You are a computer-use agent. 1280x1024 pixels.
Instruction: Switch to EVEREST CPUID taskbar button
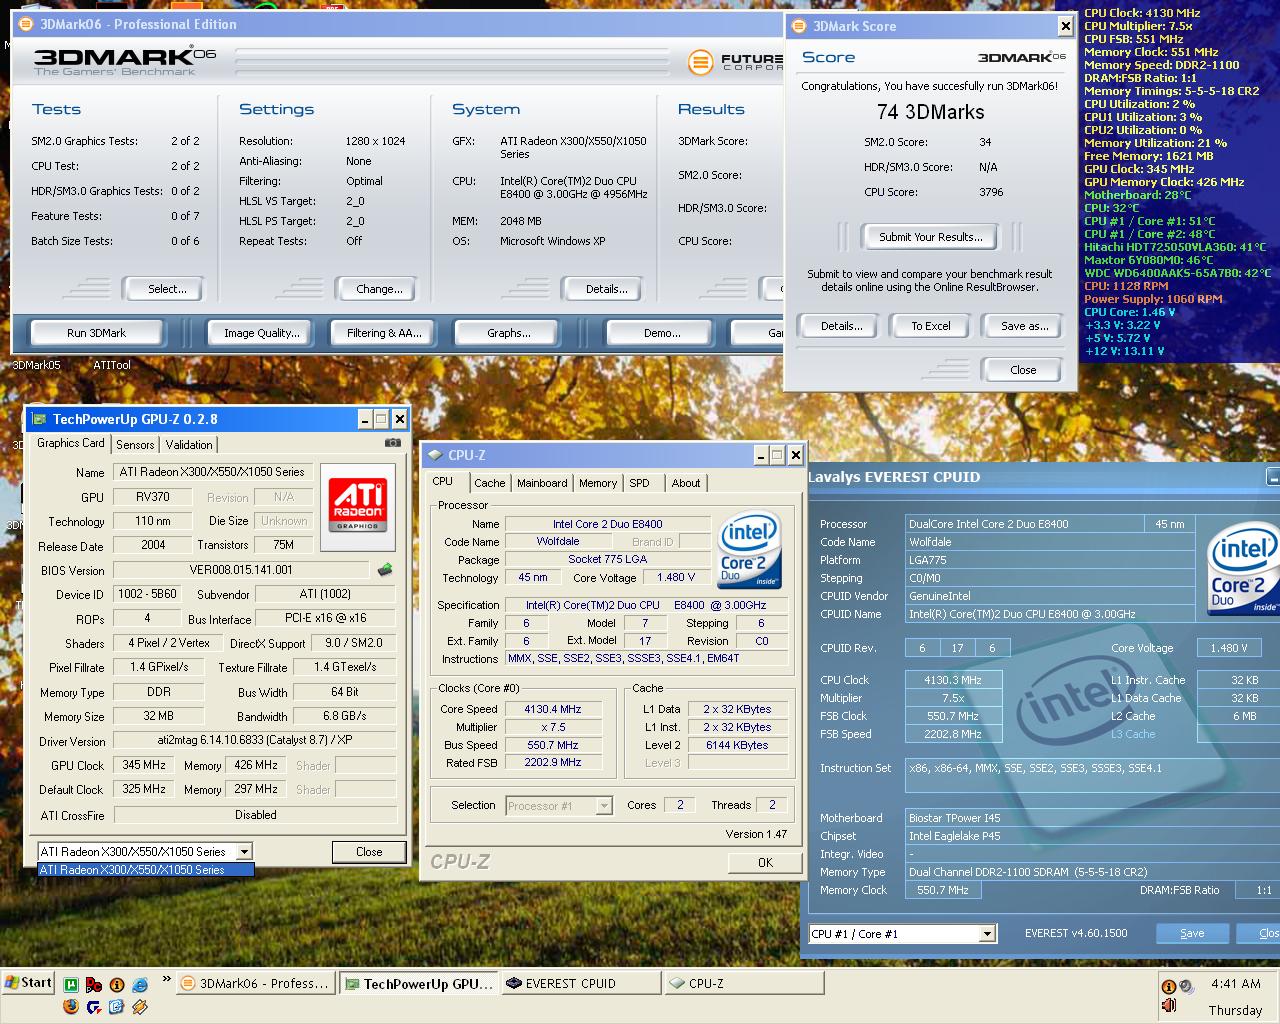point(580,984)
